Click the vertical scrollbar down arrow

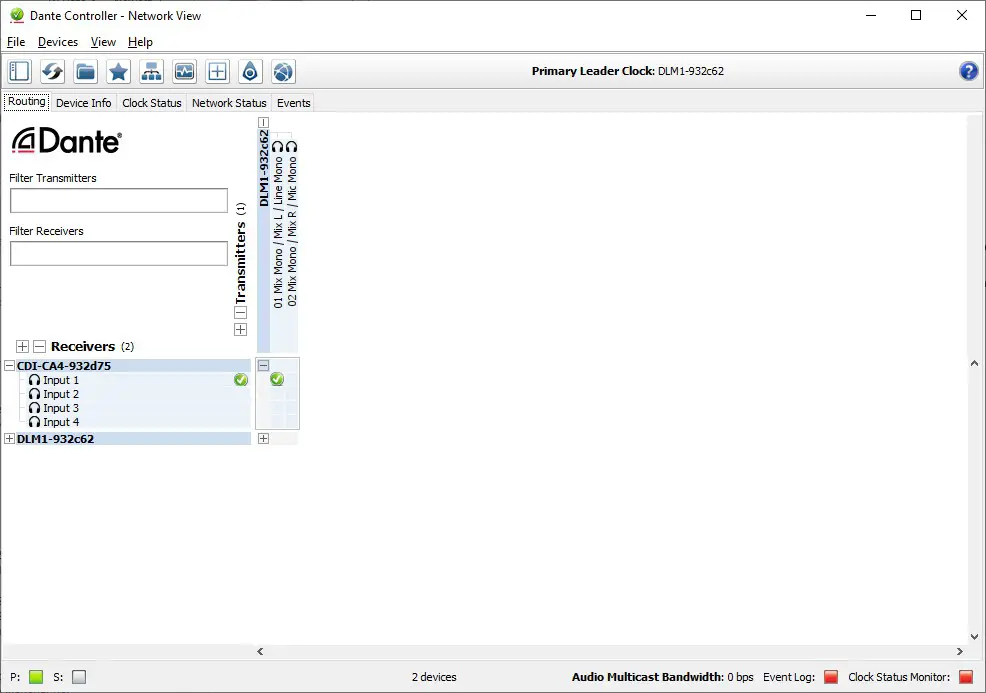click(x=974, y=636)
